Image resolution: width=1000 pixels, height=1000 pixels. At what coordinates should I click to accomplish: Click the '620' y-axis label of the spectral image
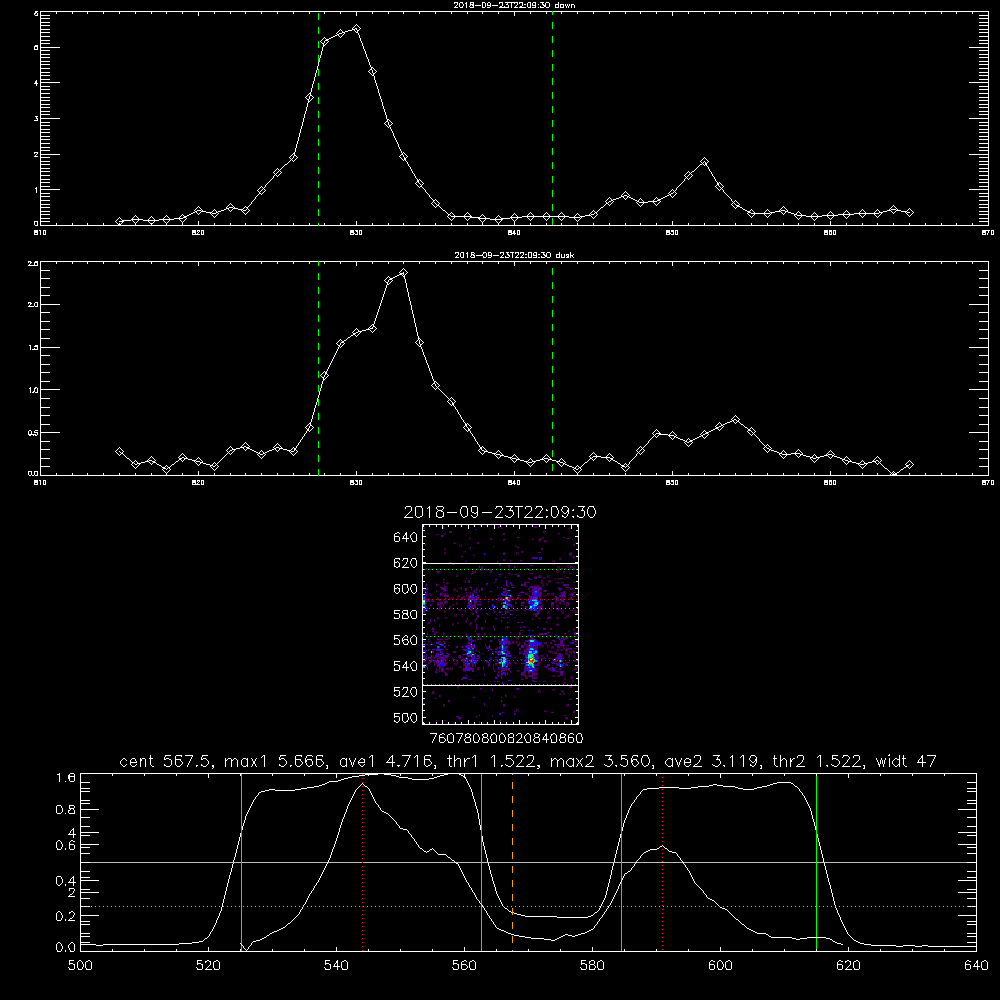[406, 563]
